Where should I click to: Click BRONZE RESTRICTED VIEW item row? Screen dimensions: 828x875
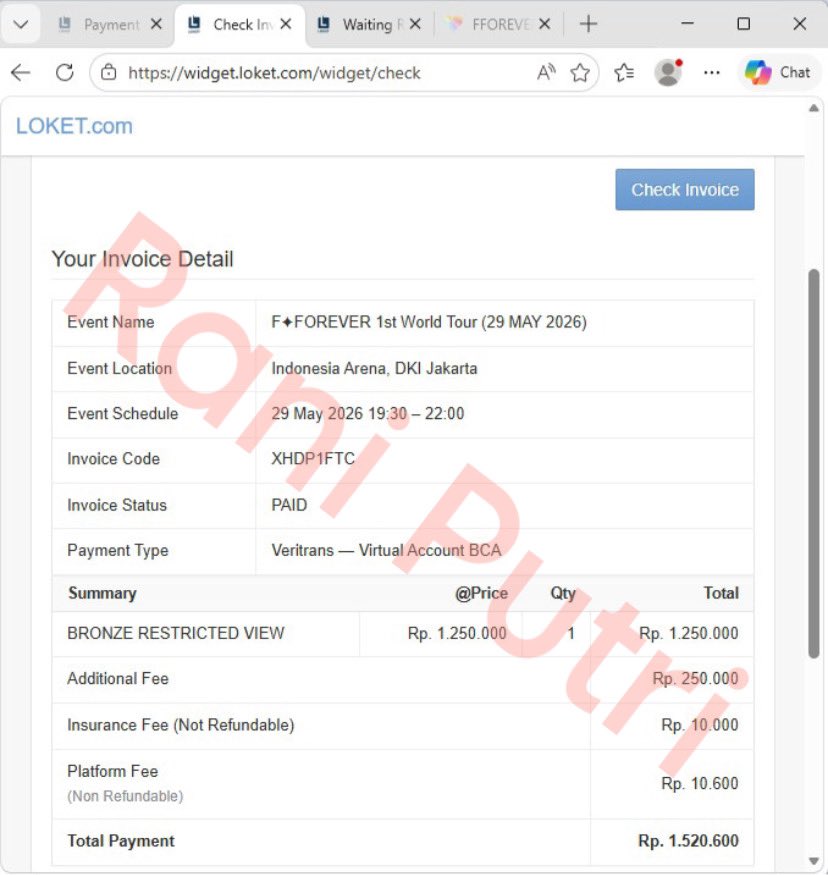pos(402,633)
